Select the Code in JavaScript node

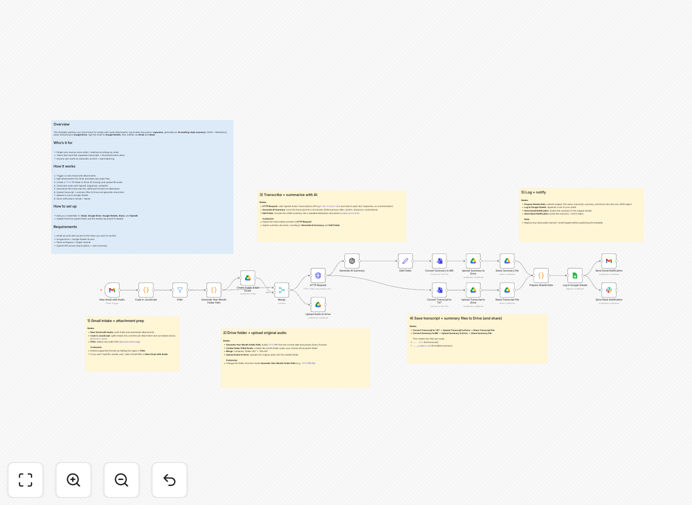[x=146, y=290]
